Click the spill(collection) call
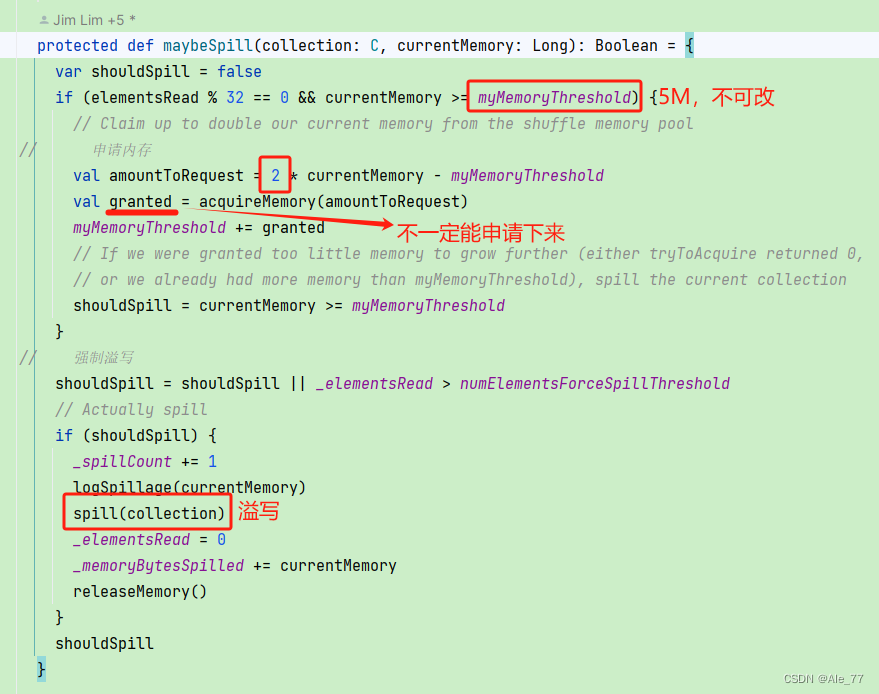Image resolution: width=879 pixels, height=694 pixels. [x=149, y=513]
